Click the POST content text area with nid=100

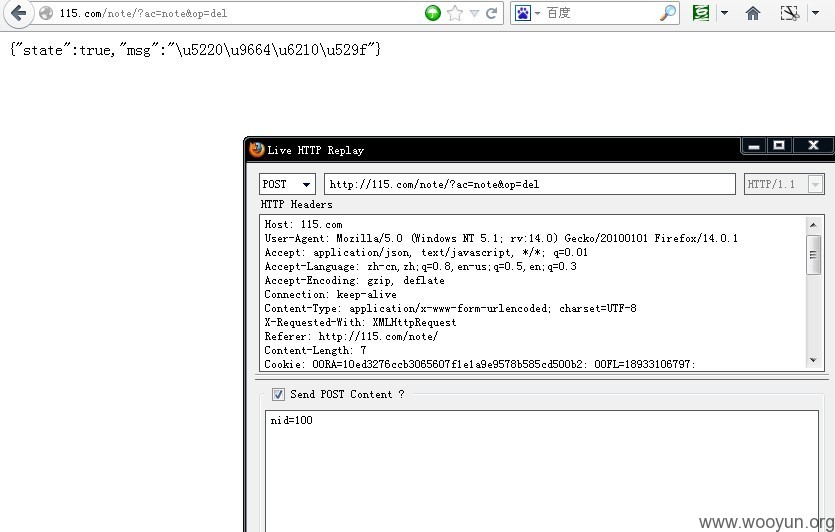point(542,471)
